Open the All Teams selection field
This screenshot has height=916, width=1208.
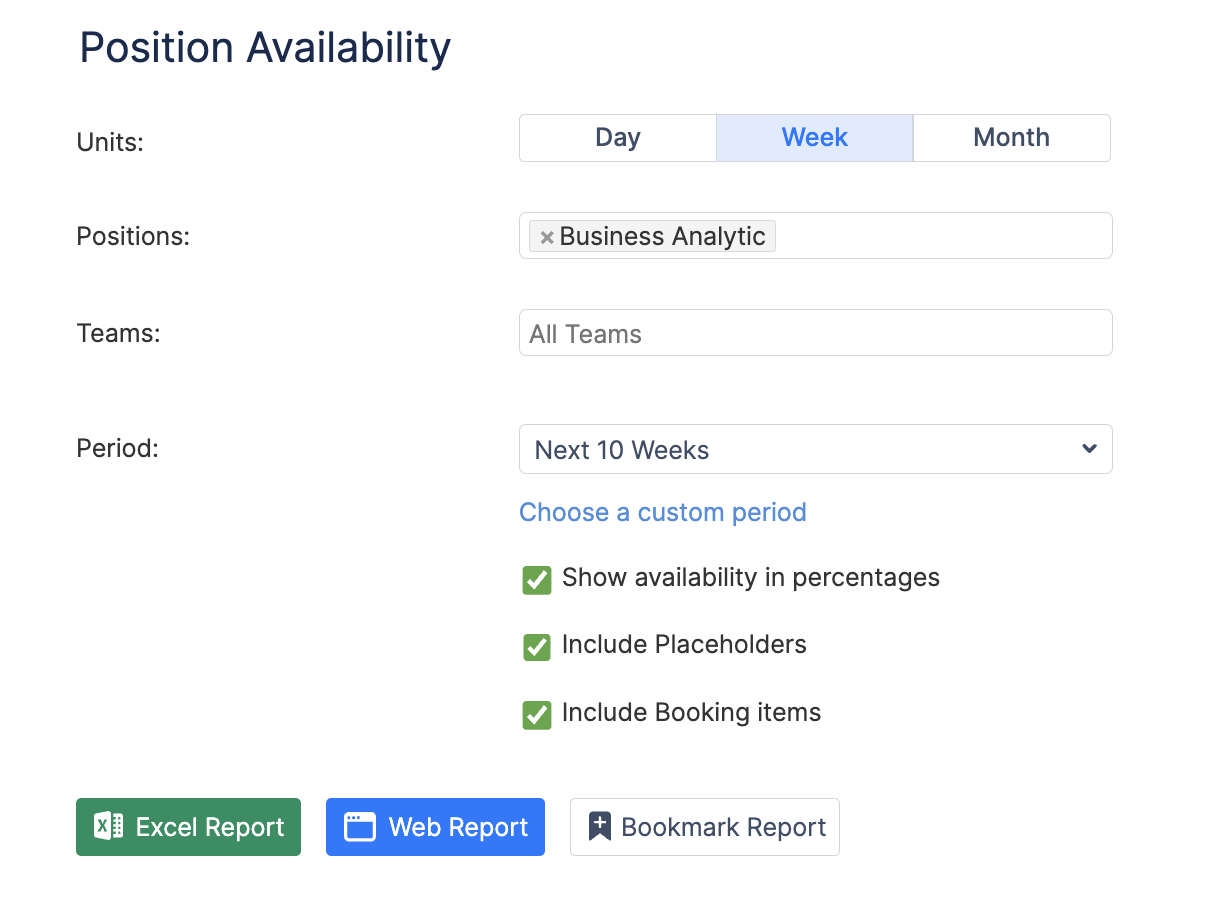[x=814, y=333]
